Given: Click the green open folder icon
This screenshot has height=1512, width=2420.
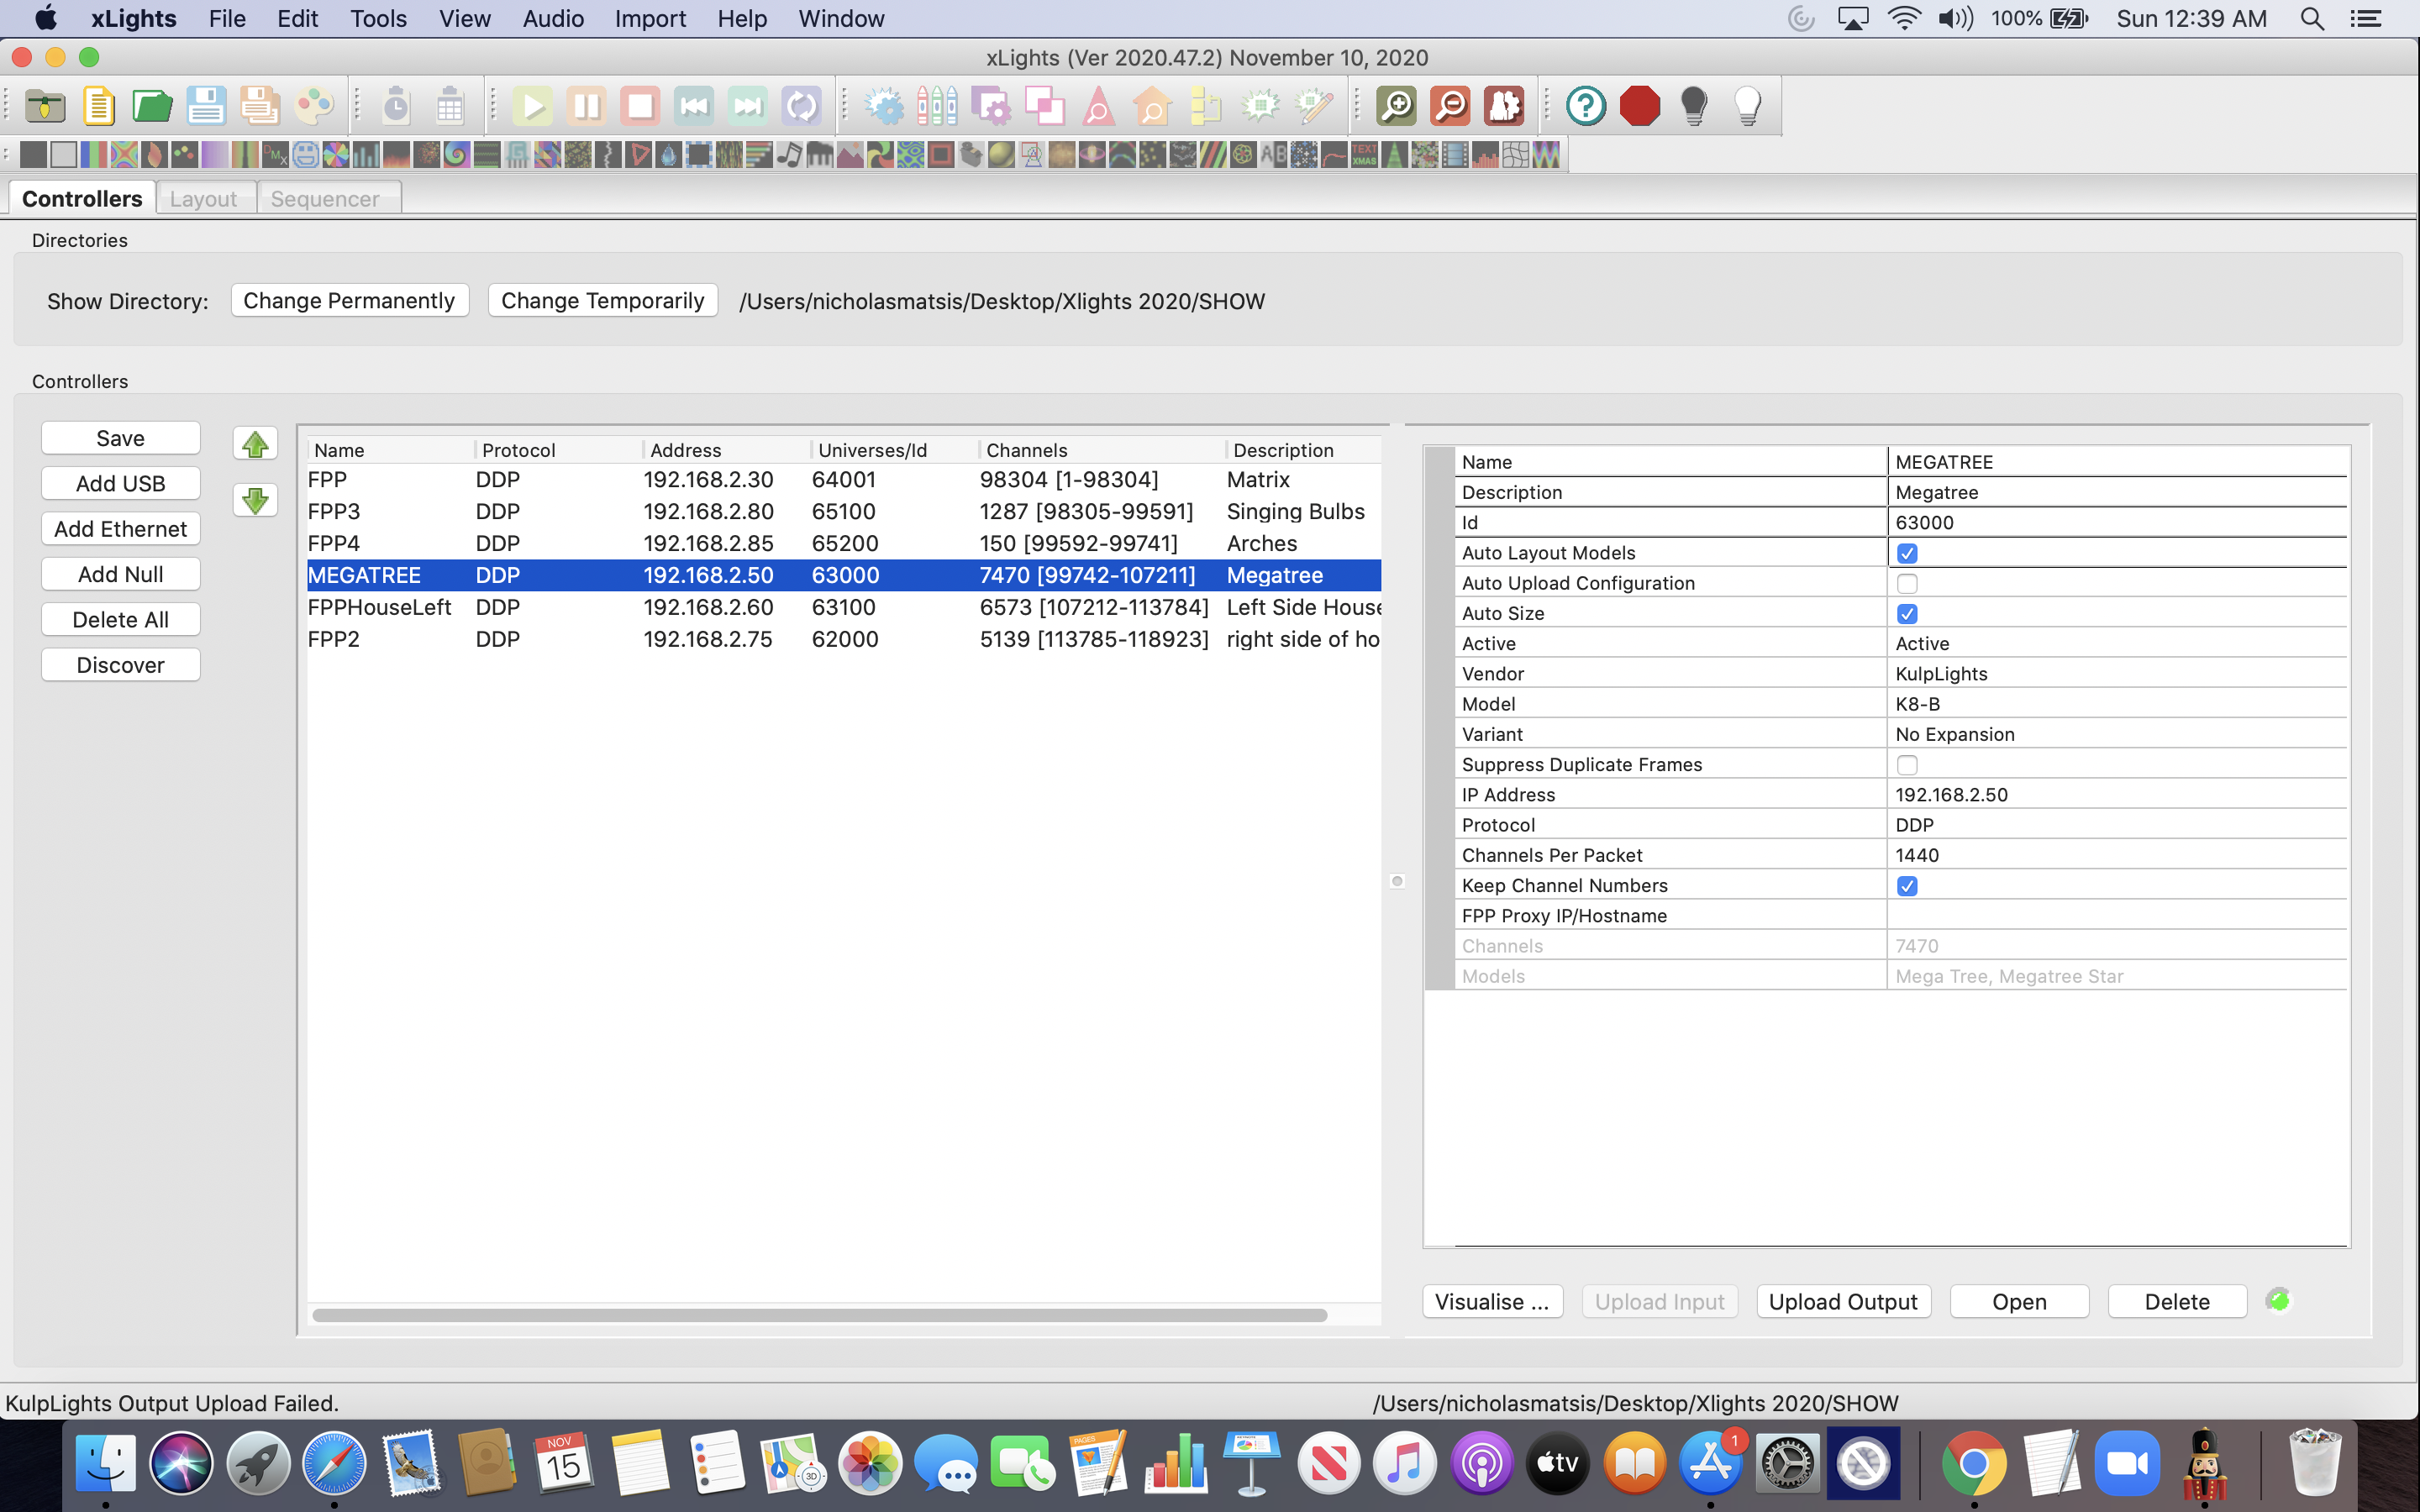Looking at the screenshot, I should (x=152, y=105).
